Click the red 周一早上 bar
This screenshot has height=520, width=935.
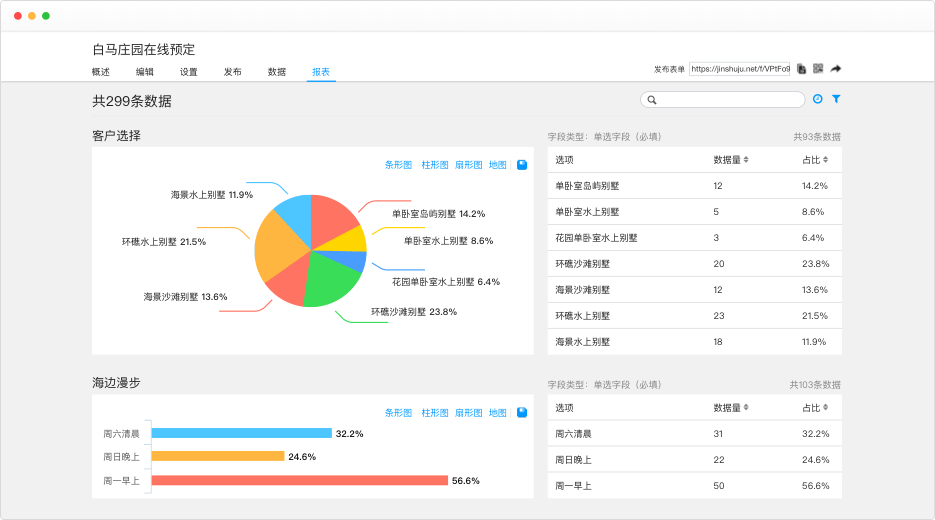pyautogui.click(x=299, y=481)
